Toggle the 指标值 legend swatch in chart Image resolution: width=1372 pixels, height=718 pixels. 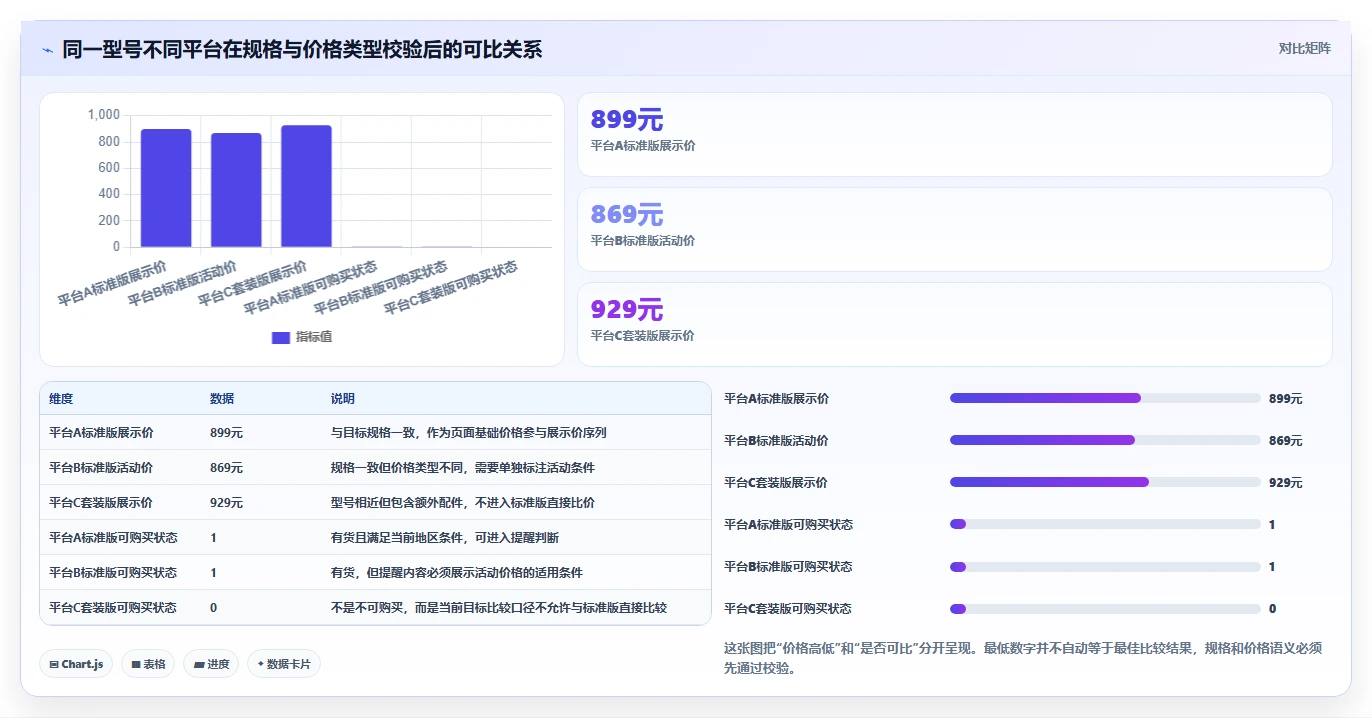[281, 338]
